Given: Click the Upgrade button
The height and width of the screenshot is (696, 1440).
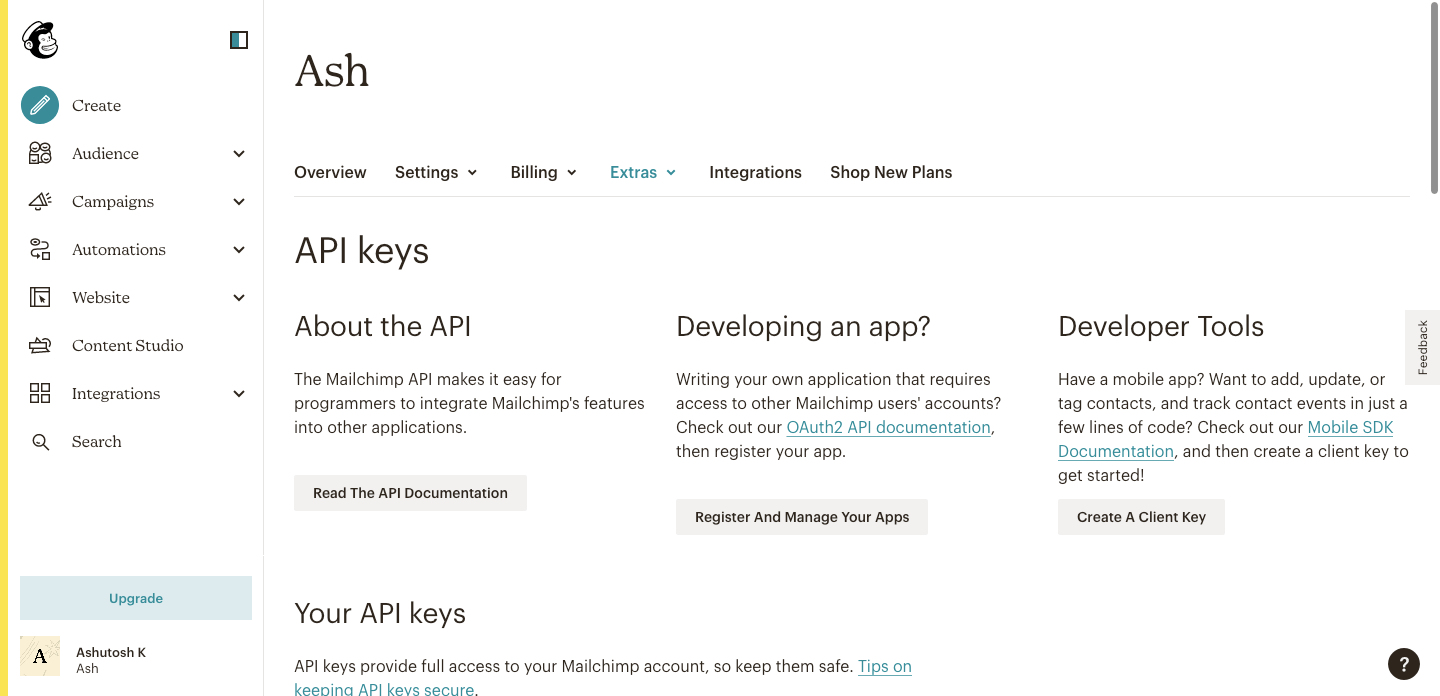Looking at the screenshot, I should click(x=136, y=598).
